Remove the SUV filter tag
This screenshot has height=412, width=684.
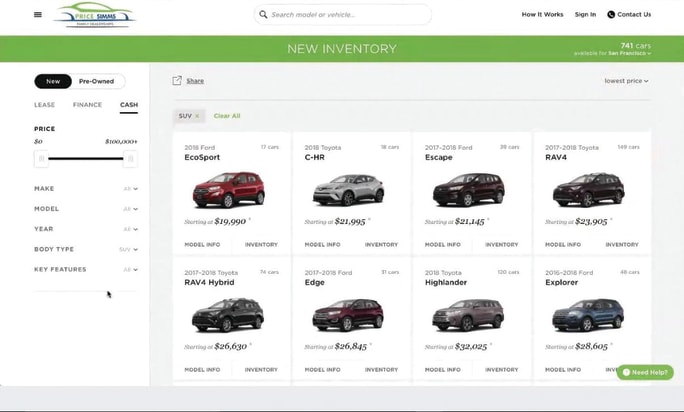197,116
